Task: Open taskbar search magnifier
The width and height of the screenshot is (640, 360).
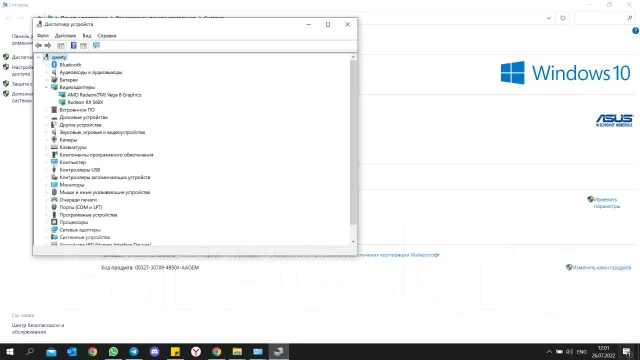Action: tap(30, 351)
